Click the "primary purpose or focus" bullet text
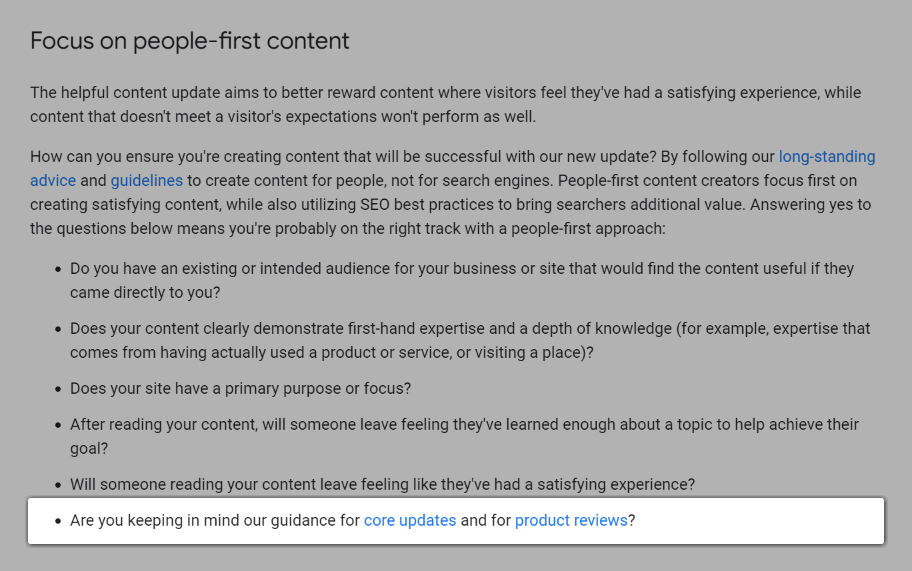Viewport: 912px width, 571px height. (x=240, y=389)
